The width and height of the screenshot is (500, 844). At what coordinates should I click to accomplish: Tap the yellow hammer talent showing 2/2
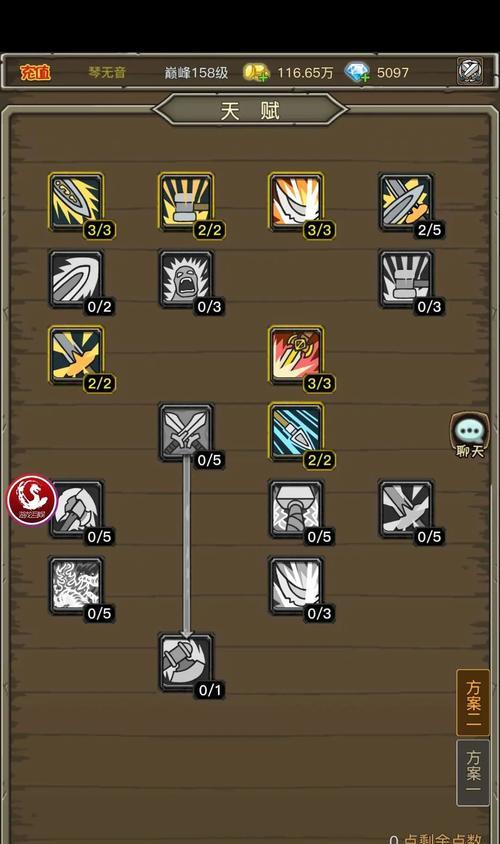pyautogui.click(x=186, y=202)
